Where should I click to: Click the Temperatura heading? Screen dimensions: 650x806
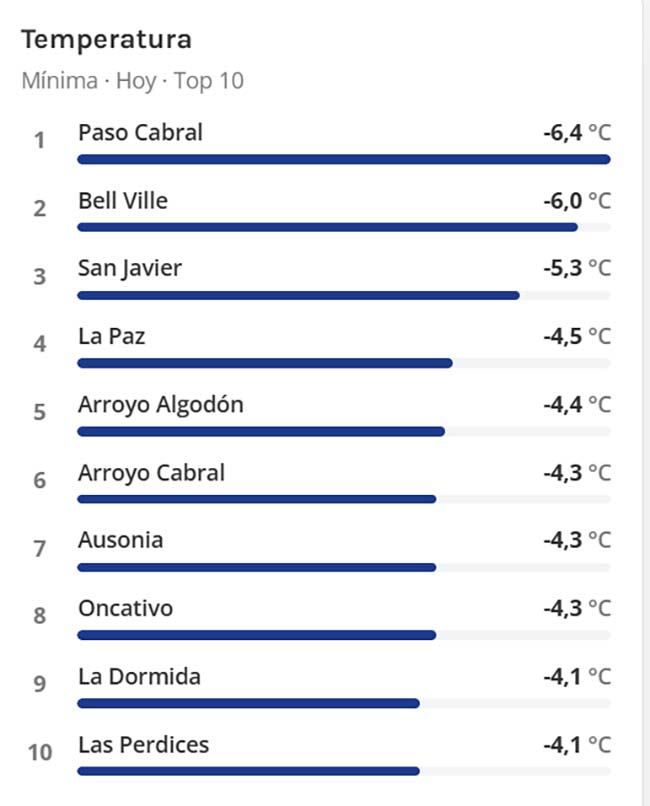click(106, 40)
